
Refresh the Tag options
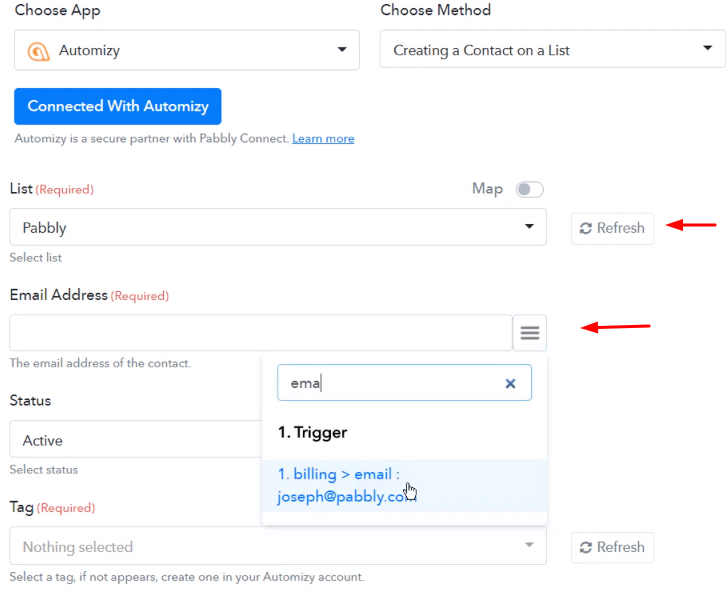(x=612, y=547)
